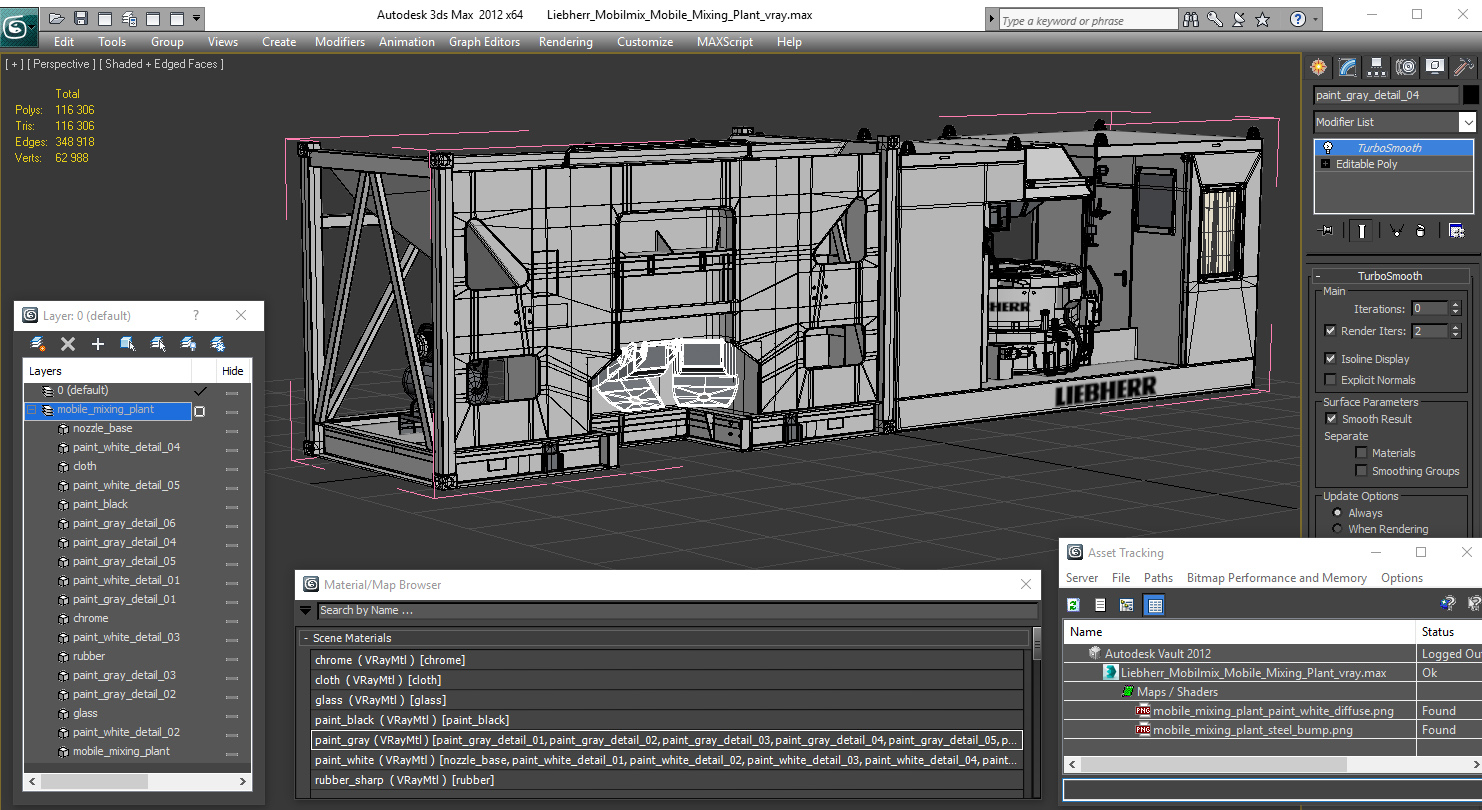
Task: Click binoculars search icon in InfoCenter
Action: point(1191,19)
